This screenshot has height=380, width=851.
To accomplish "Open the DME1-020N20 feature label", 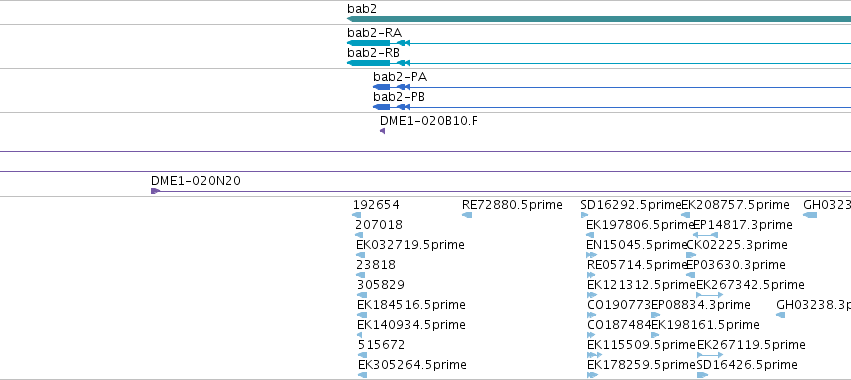I will coord(195,181).
